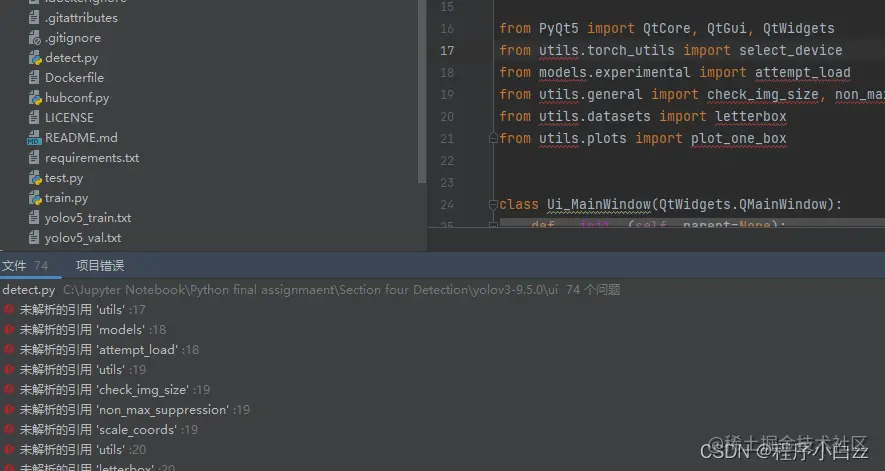Select Dockerfile in the project tree
This screenshot has height=471, width=885.
[75, 77]
